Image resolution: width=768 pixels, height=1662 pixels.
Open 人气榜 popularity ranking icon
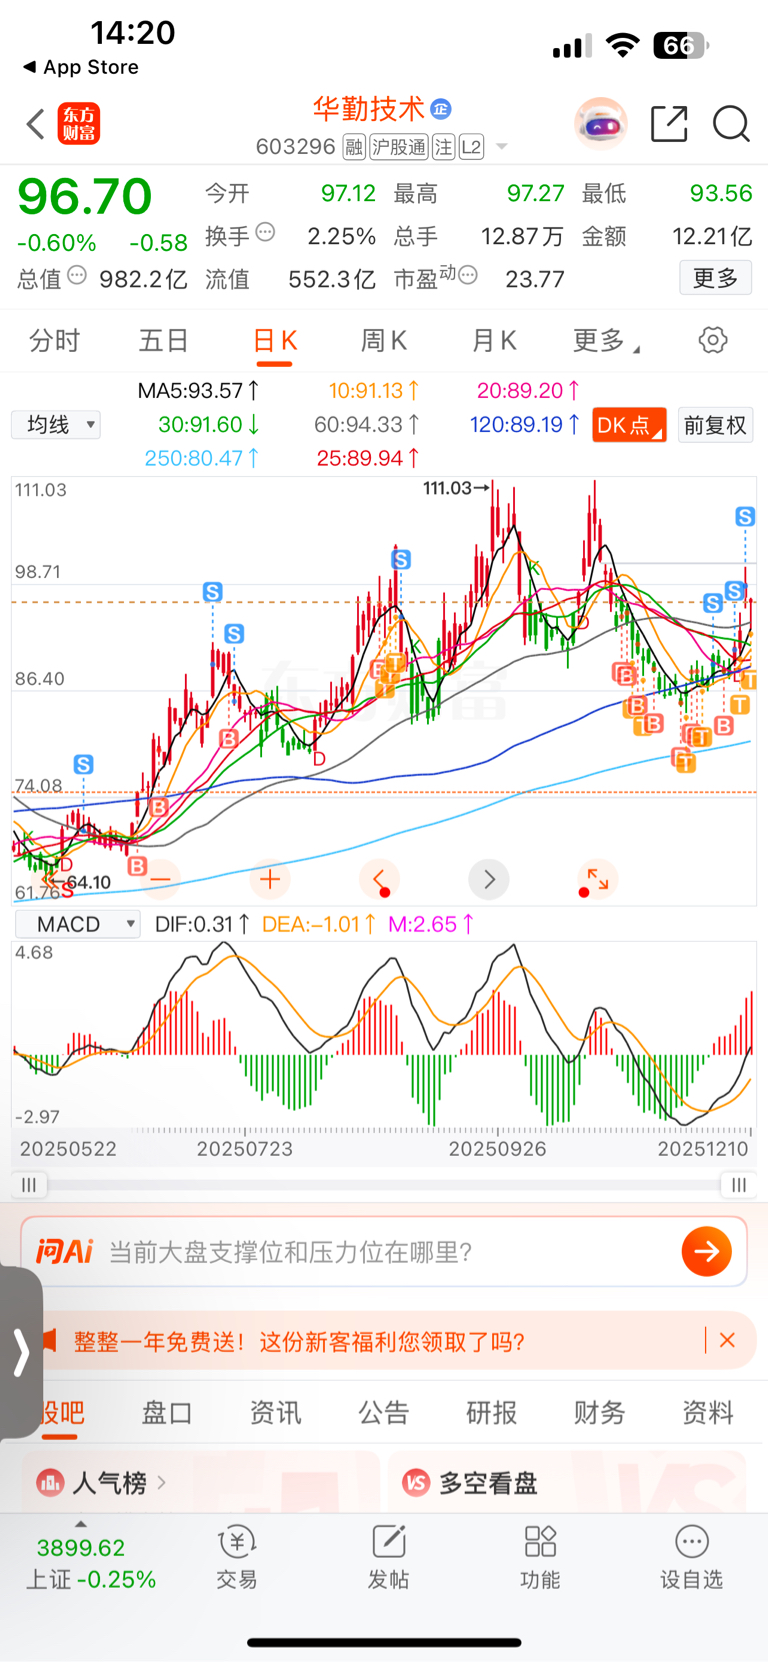pyautogui.click(x=50, y=1482)
